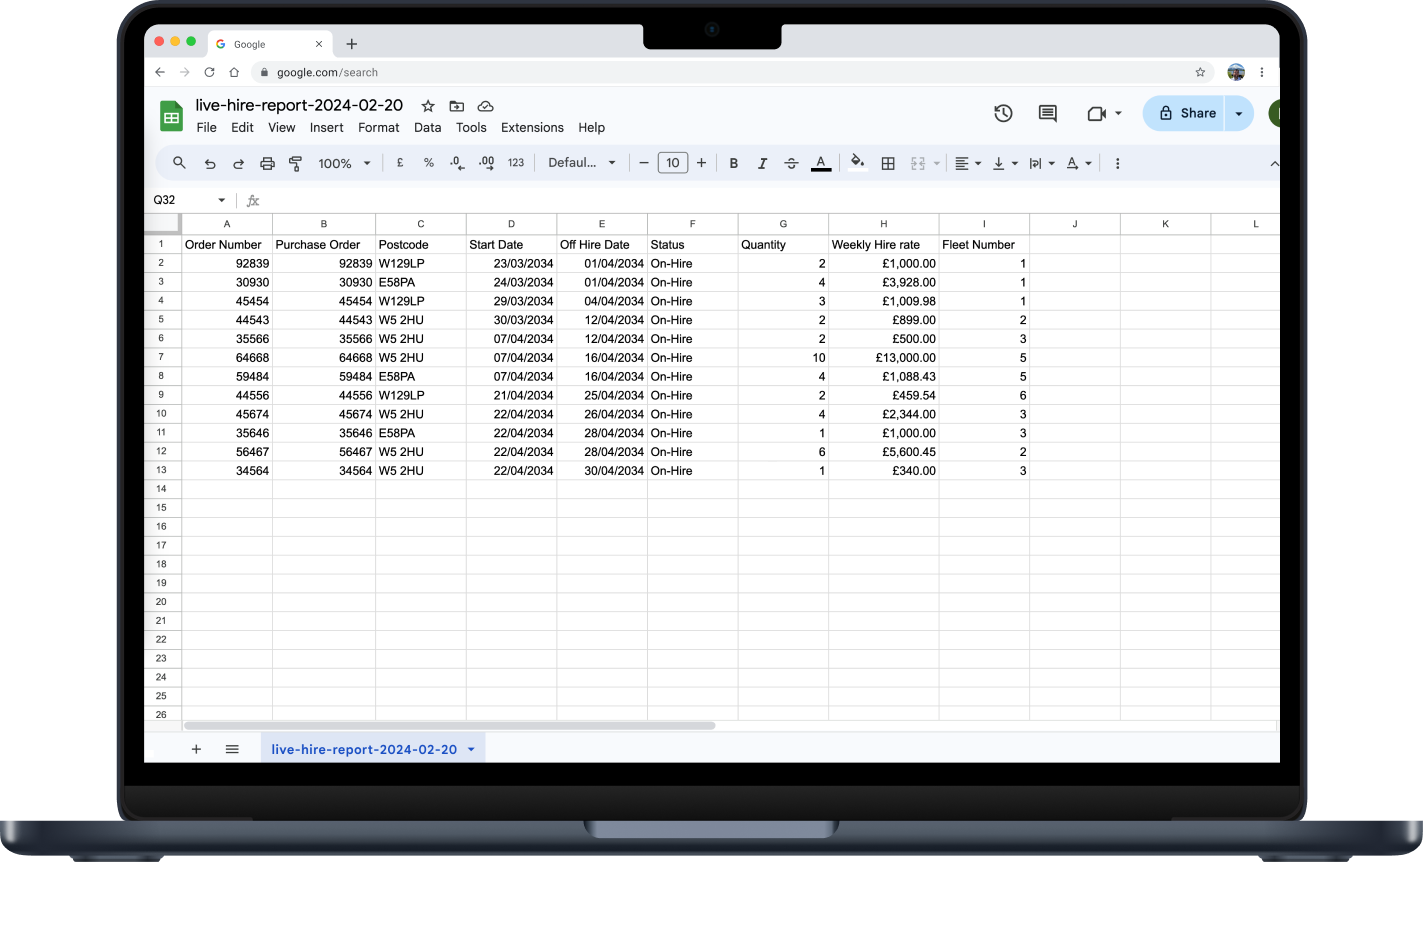
Task: Open version history
Action: pos(1003,113)
